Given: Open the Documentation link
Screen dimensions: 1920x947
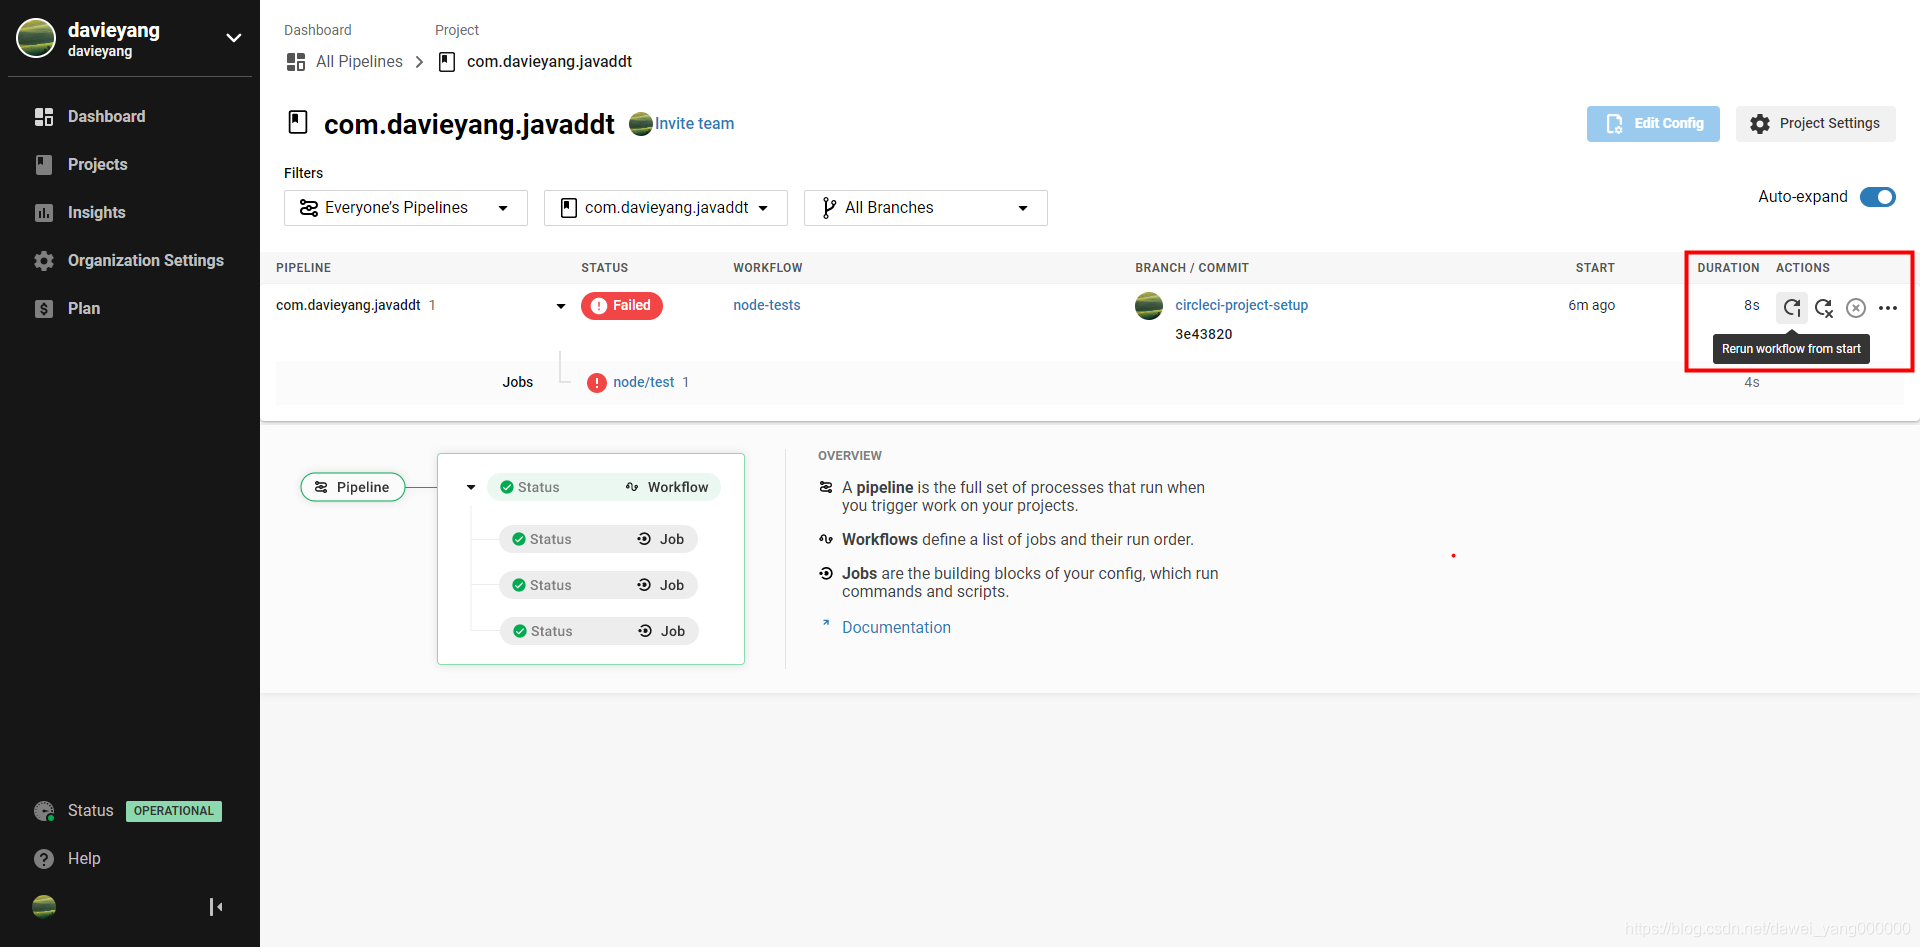Looking at the screenshot, I should tap(896, 628).
